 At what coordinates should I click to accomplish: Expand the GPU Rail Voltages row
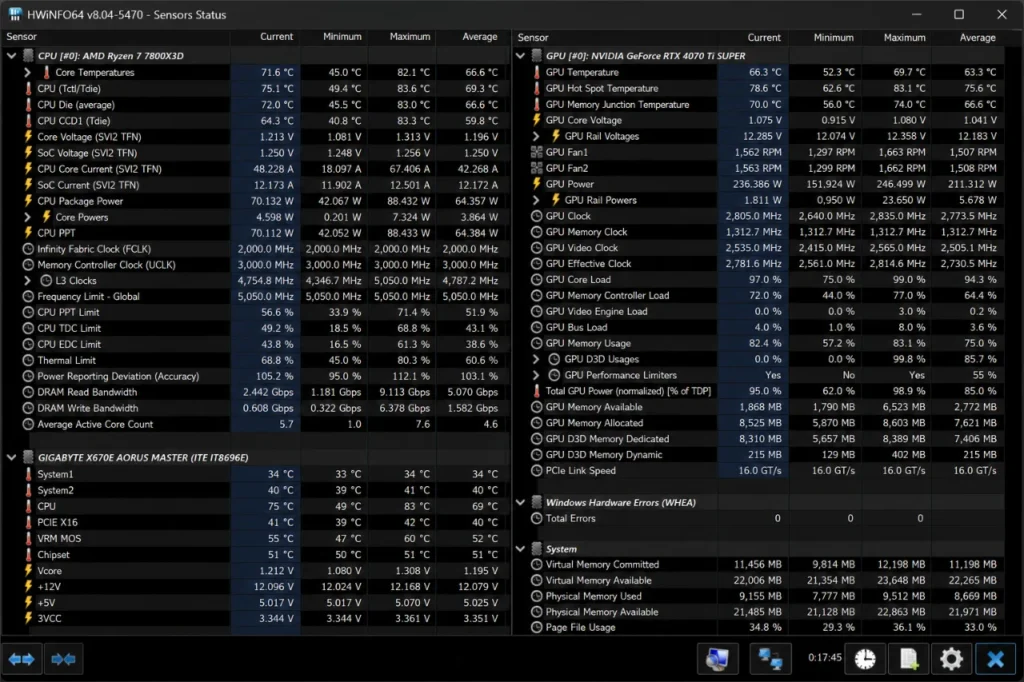536,136
